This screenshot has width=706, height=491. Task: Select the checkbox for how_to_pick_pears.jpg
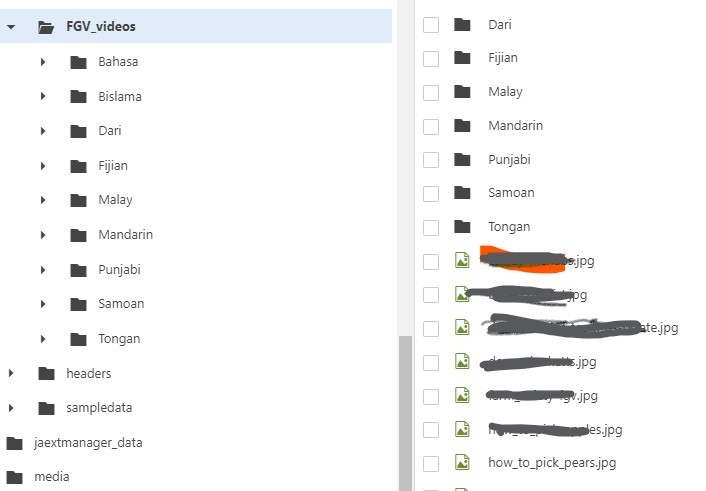click(431, 463)
